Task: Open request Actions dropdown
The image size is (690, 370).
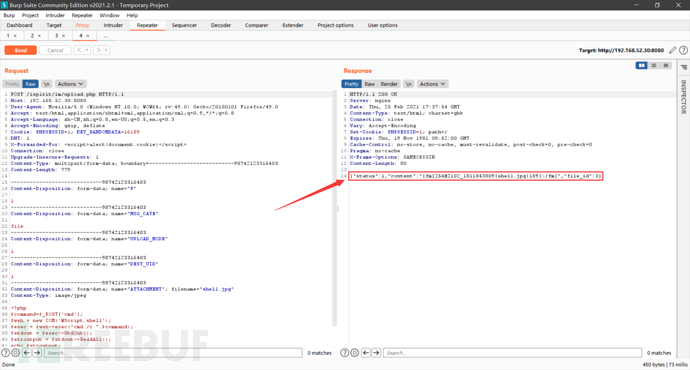Action: [x=70, y=84]
